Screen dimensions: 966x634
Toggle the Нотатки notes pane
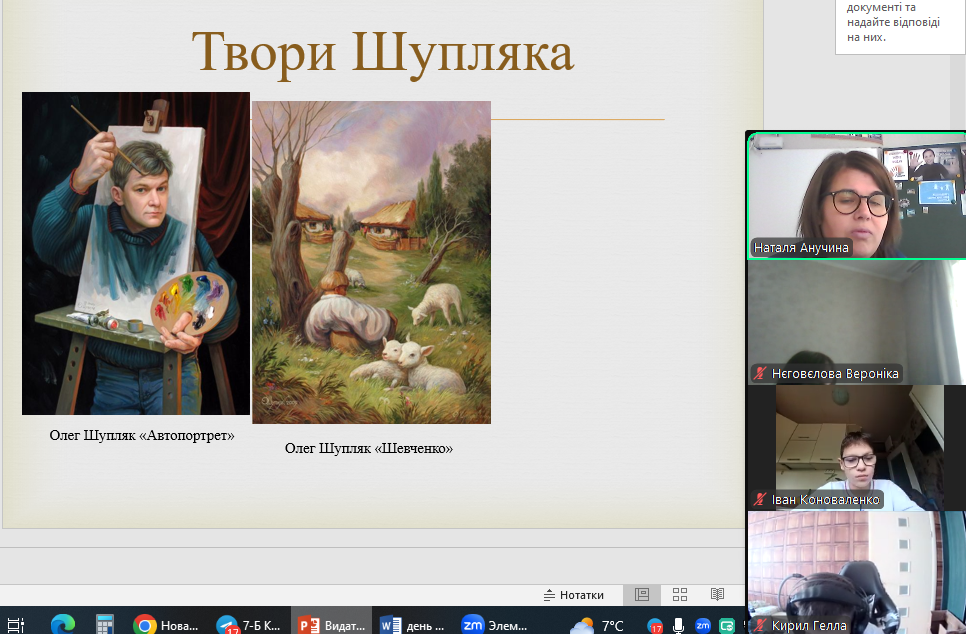pos(574,595)
